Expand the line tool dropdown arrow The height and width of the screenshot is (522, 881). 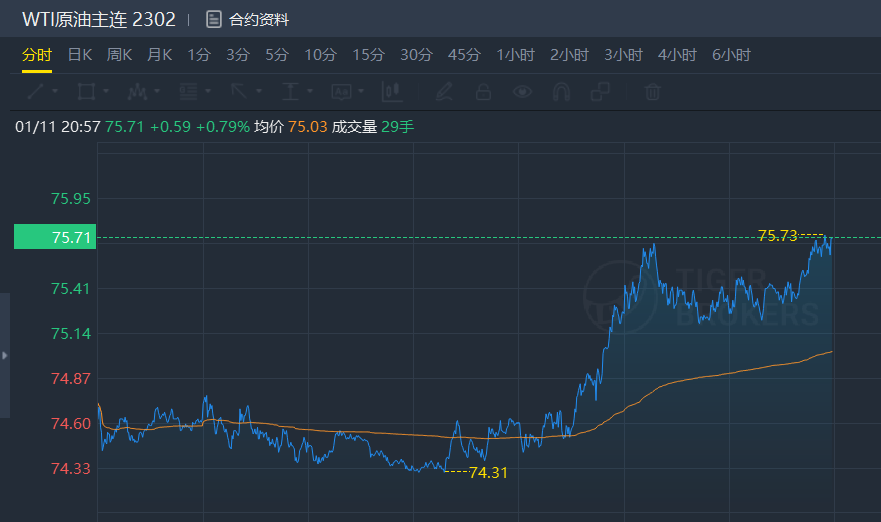[55, 91]
